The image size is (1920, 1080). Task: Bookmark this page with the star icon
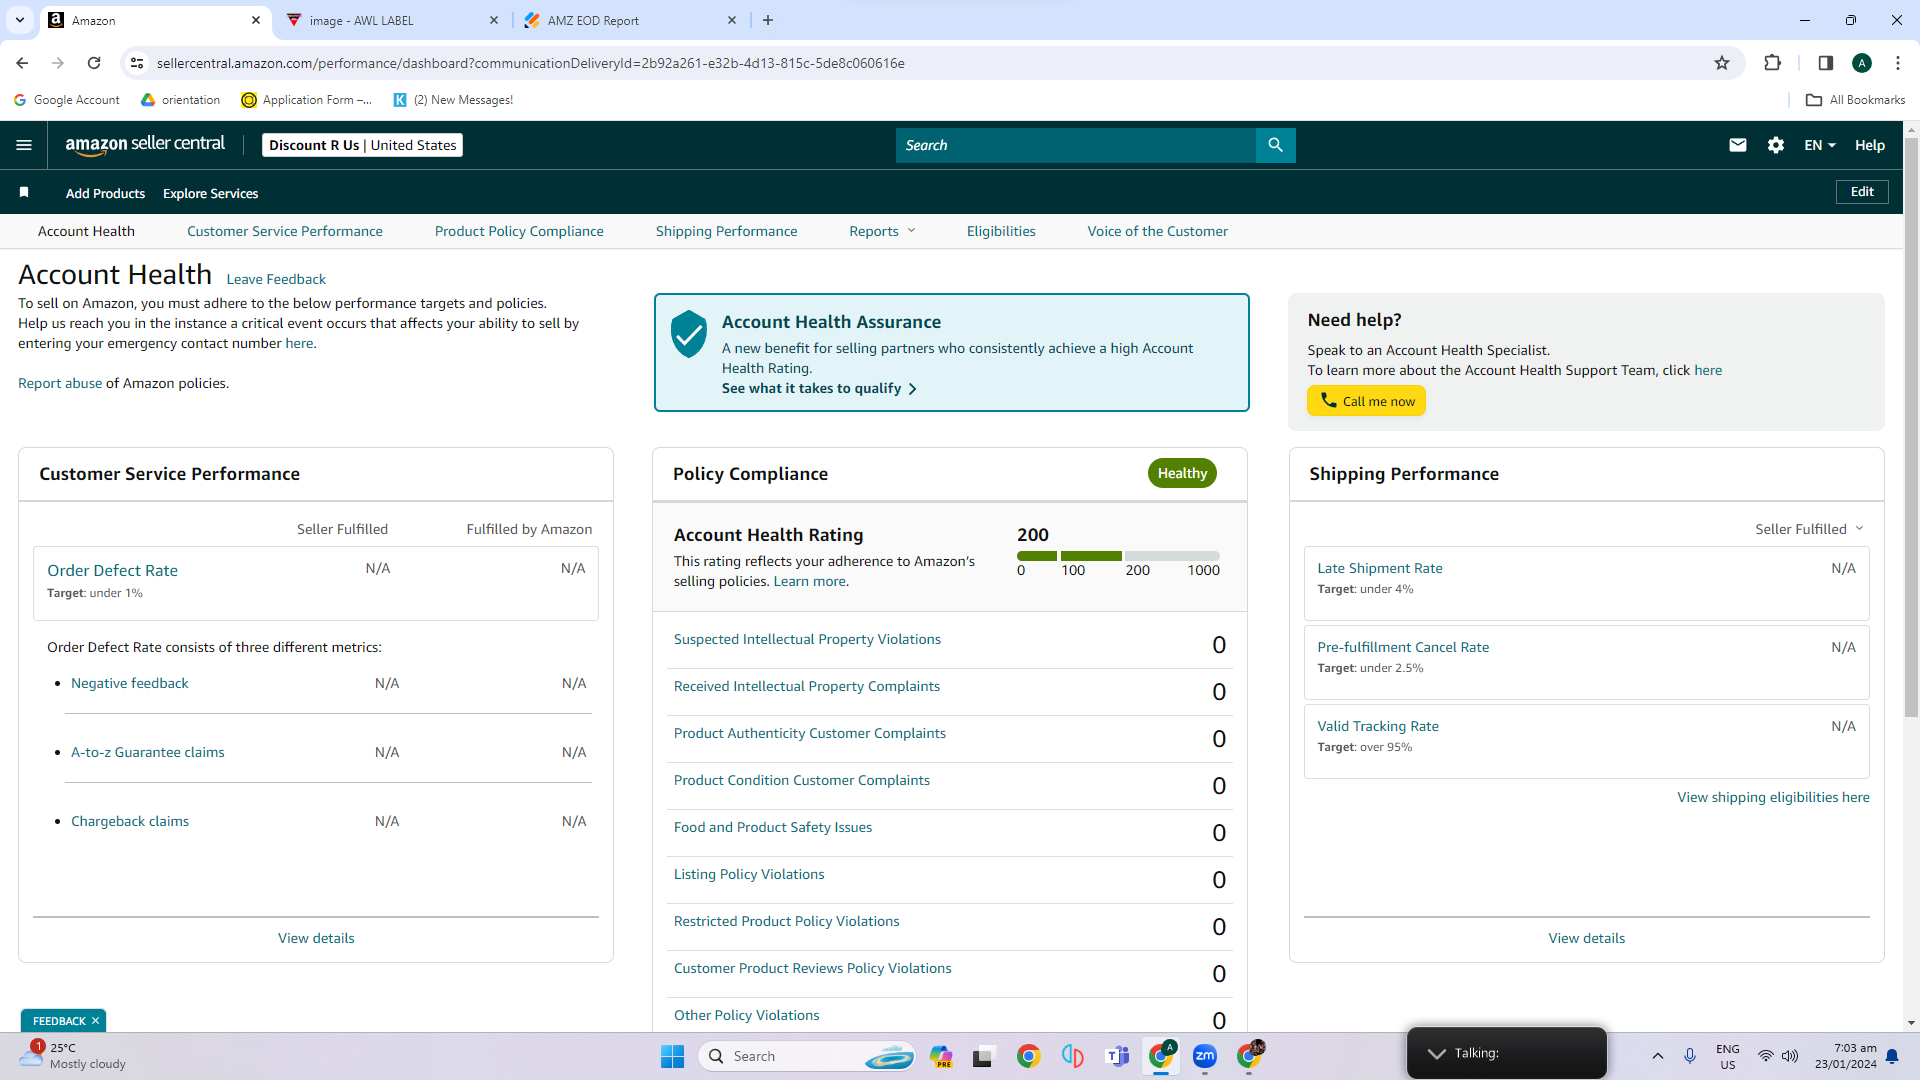click(1722, 63)
